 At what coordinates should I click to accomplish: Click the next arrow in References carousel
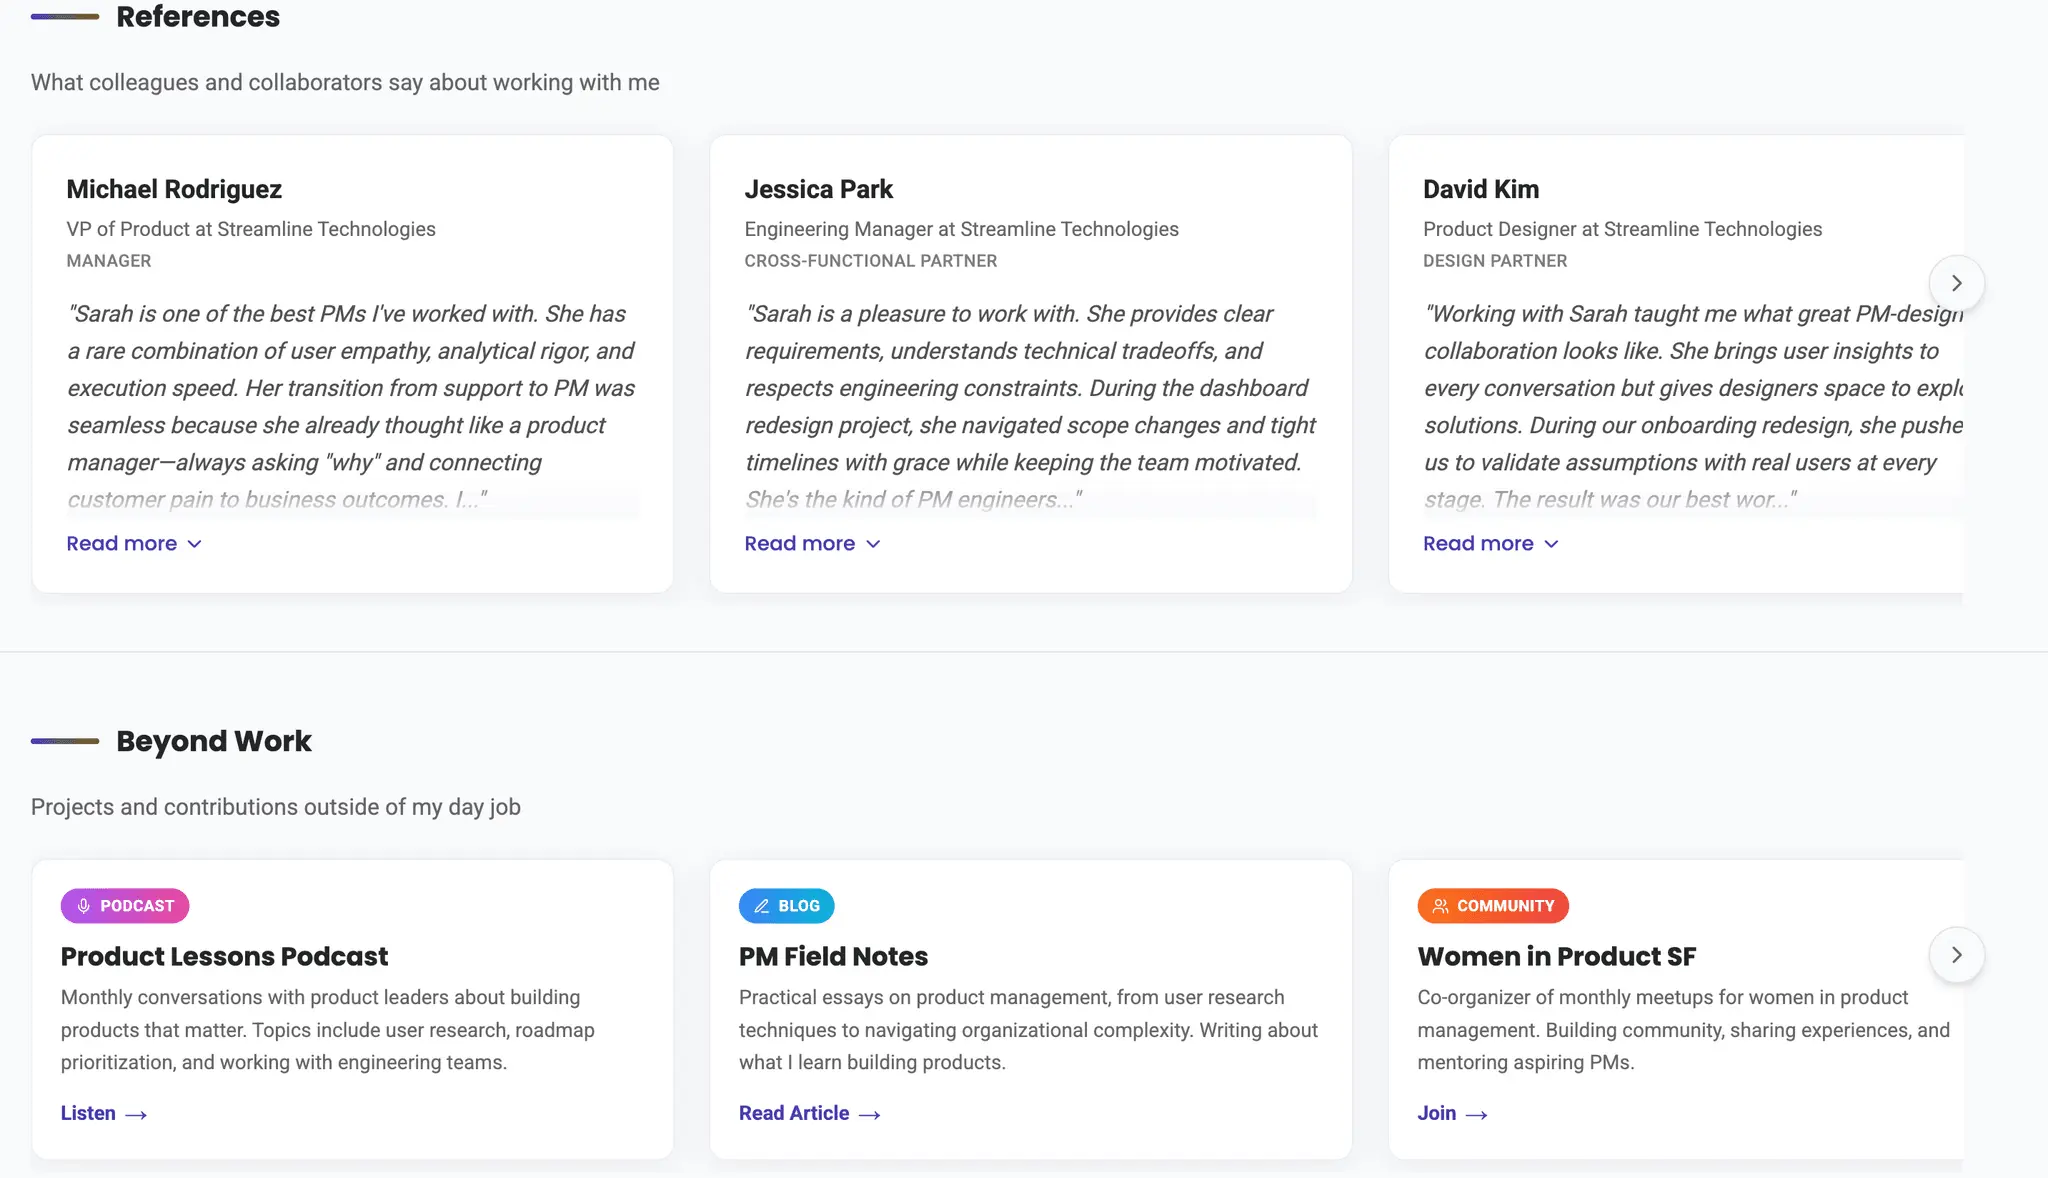1956,283
